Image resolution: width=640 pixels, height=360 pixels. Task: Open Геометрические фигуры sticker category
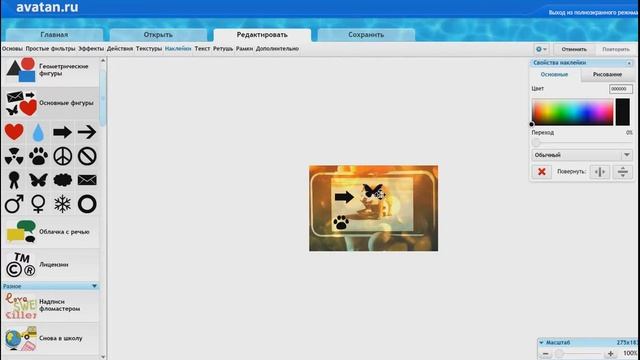(51, 70)
